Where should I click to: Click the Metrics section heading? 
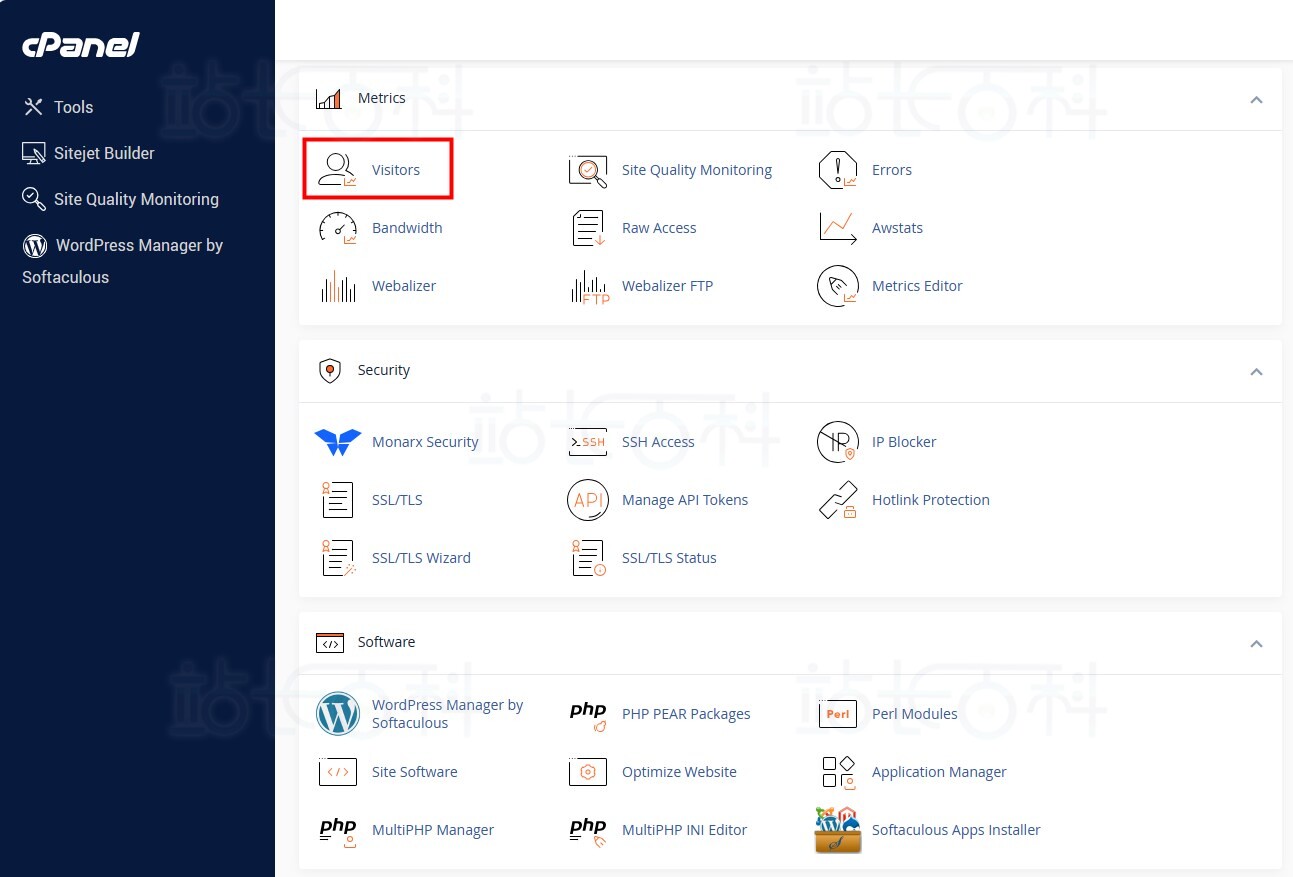[x=382, y=98]
